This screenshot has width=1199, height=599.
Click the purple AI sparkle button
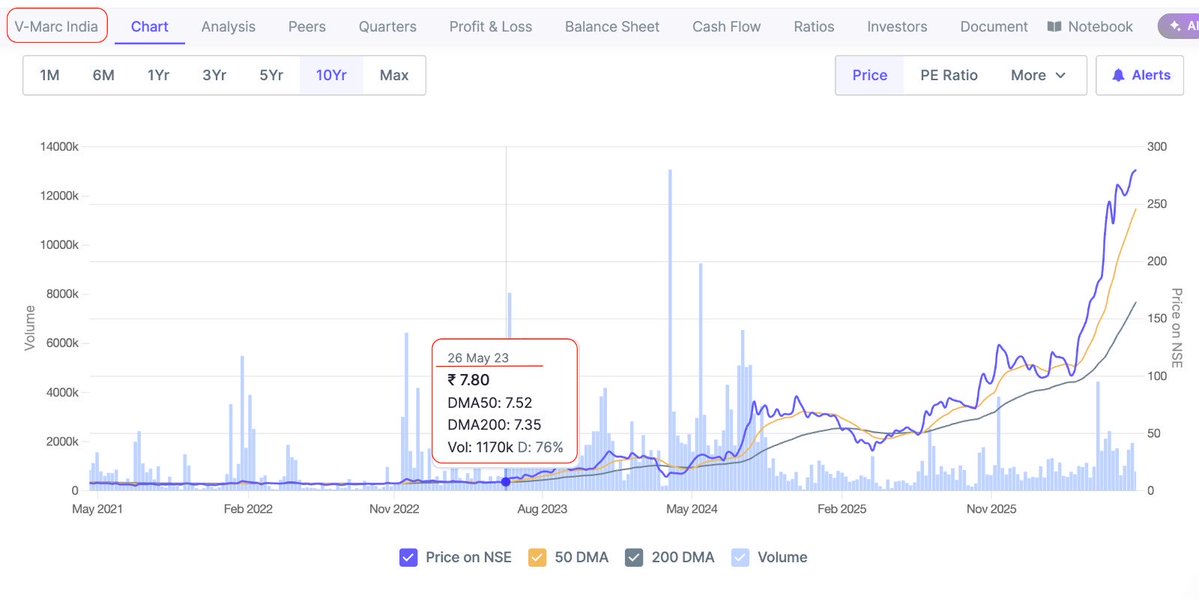click(1178, 26)
